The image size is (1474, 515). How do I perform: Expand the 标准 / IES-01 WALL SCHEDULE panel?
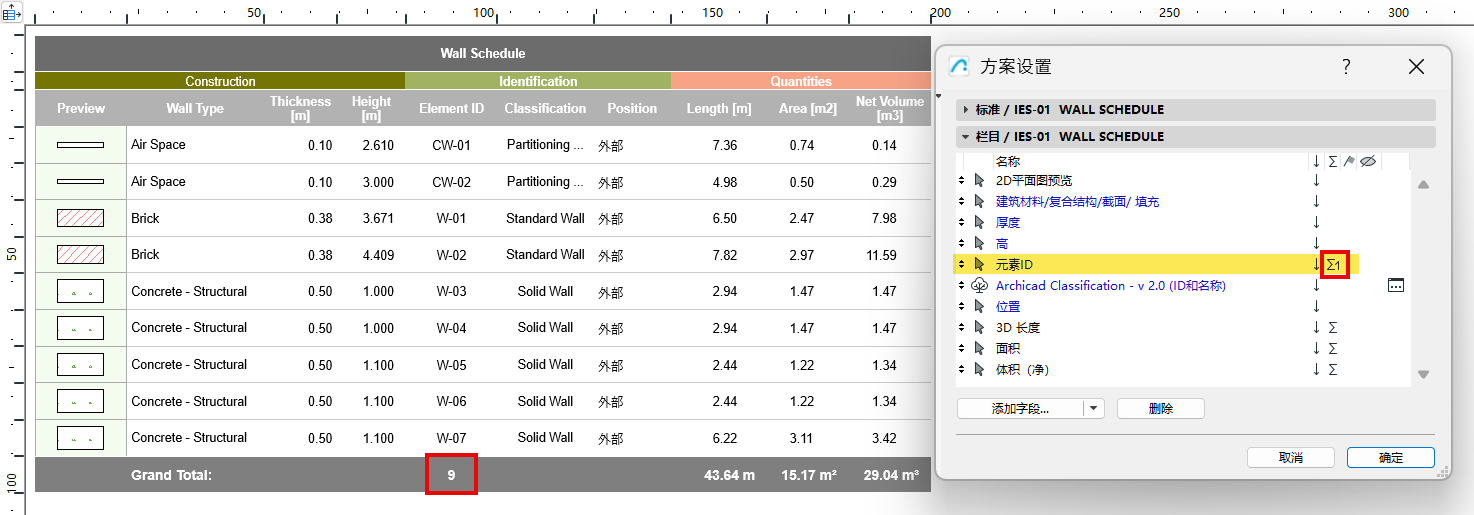[965, 110]
